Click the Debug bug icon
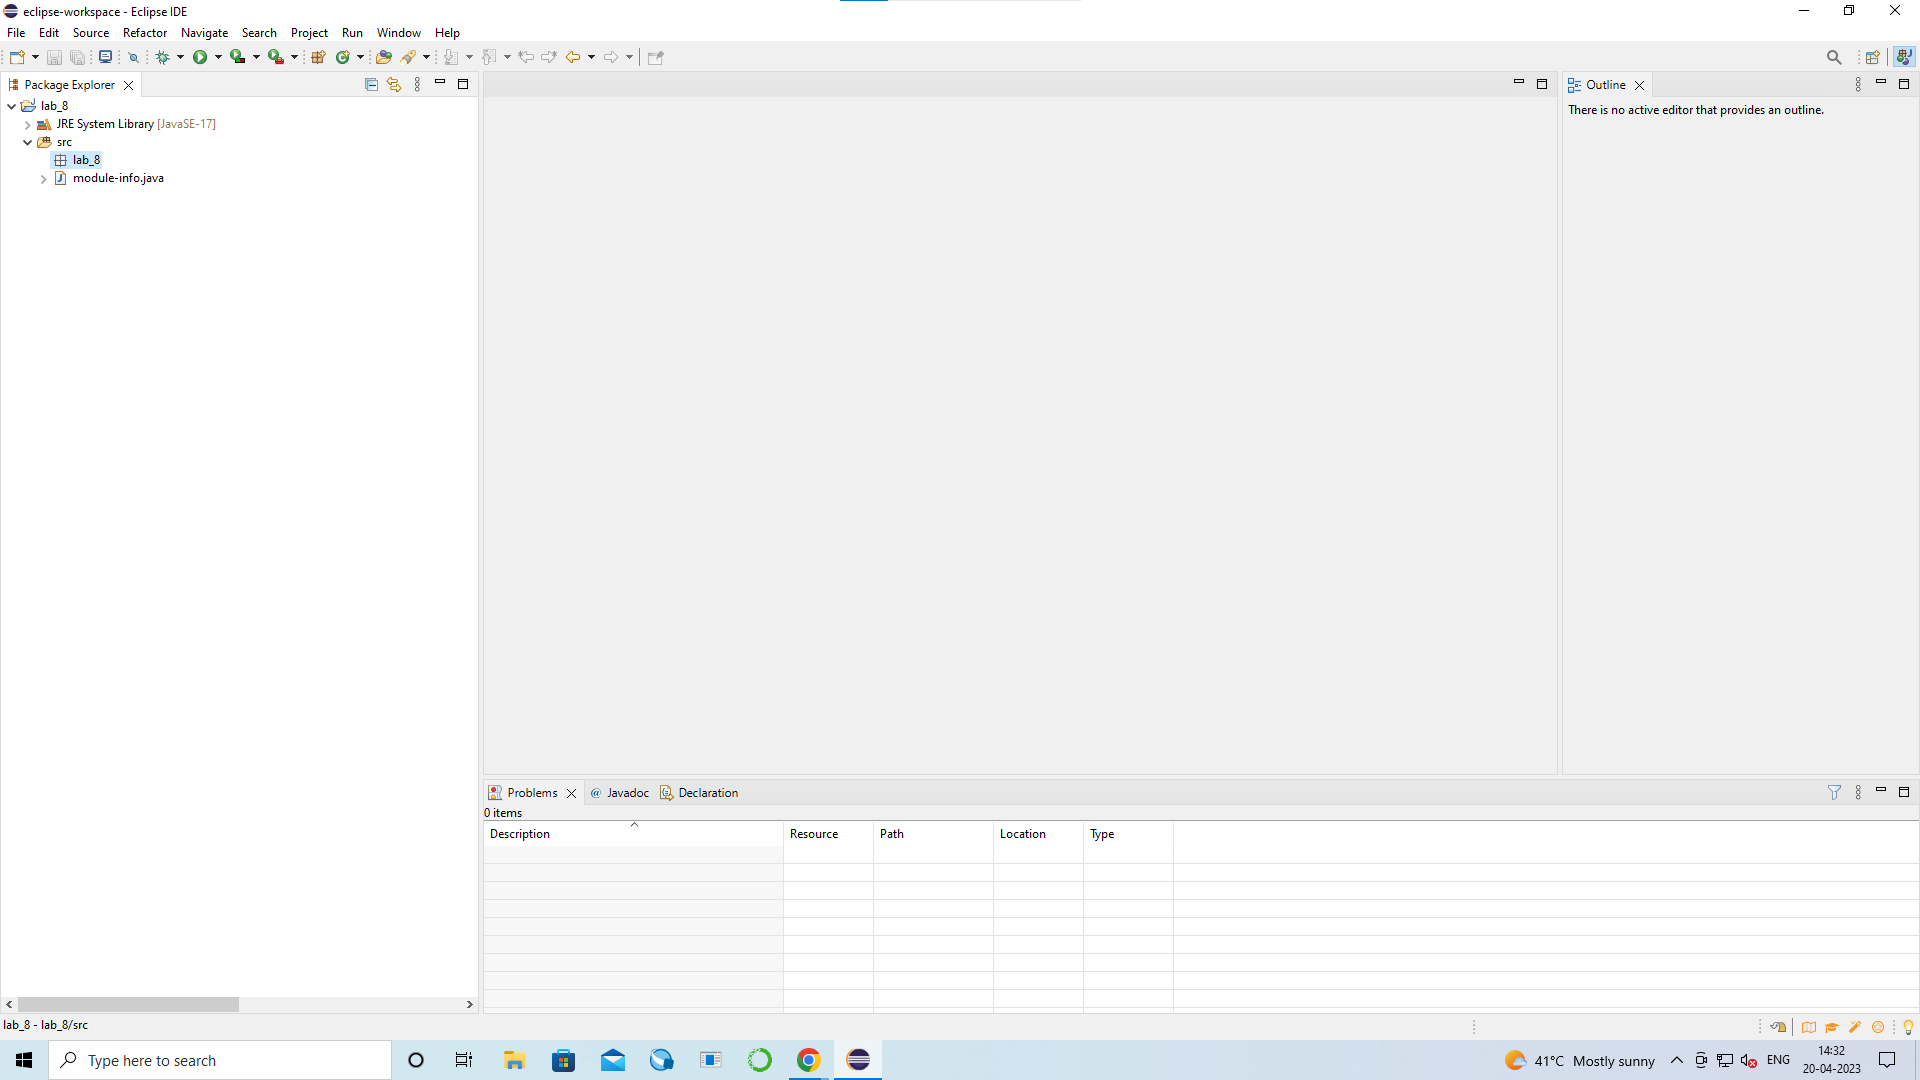 [x=163, y=57]
